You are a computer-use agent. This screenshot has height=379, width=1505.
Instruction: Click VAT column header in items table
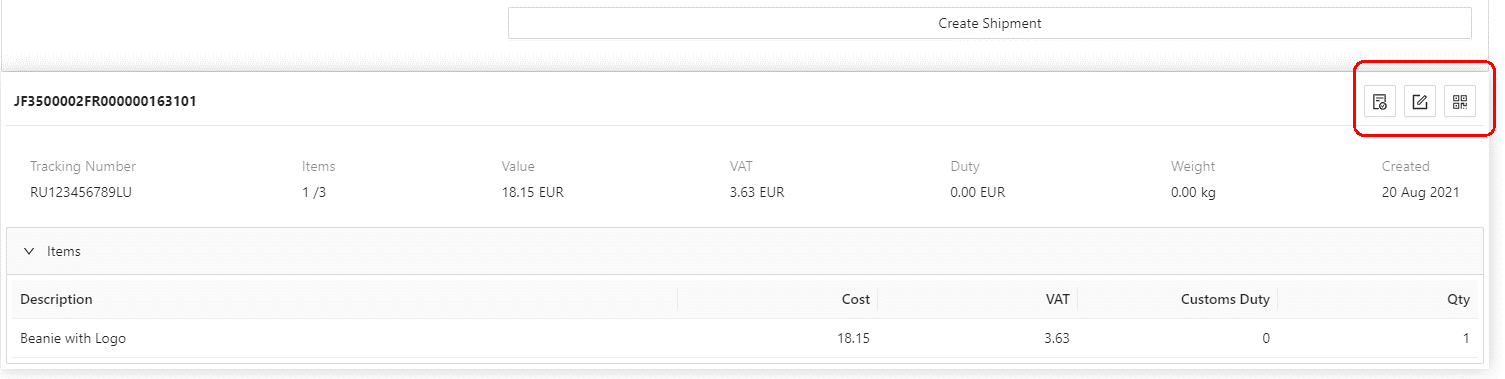pyautogui.click(x=1057, y=299)
